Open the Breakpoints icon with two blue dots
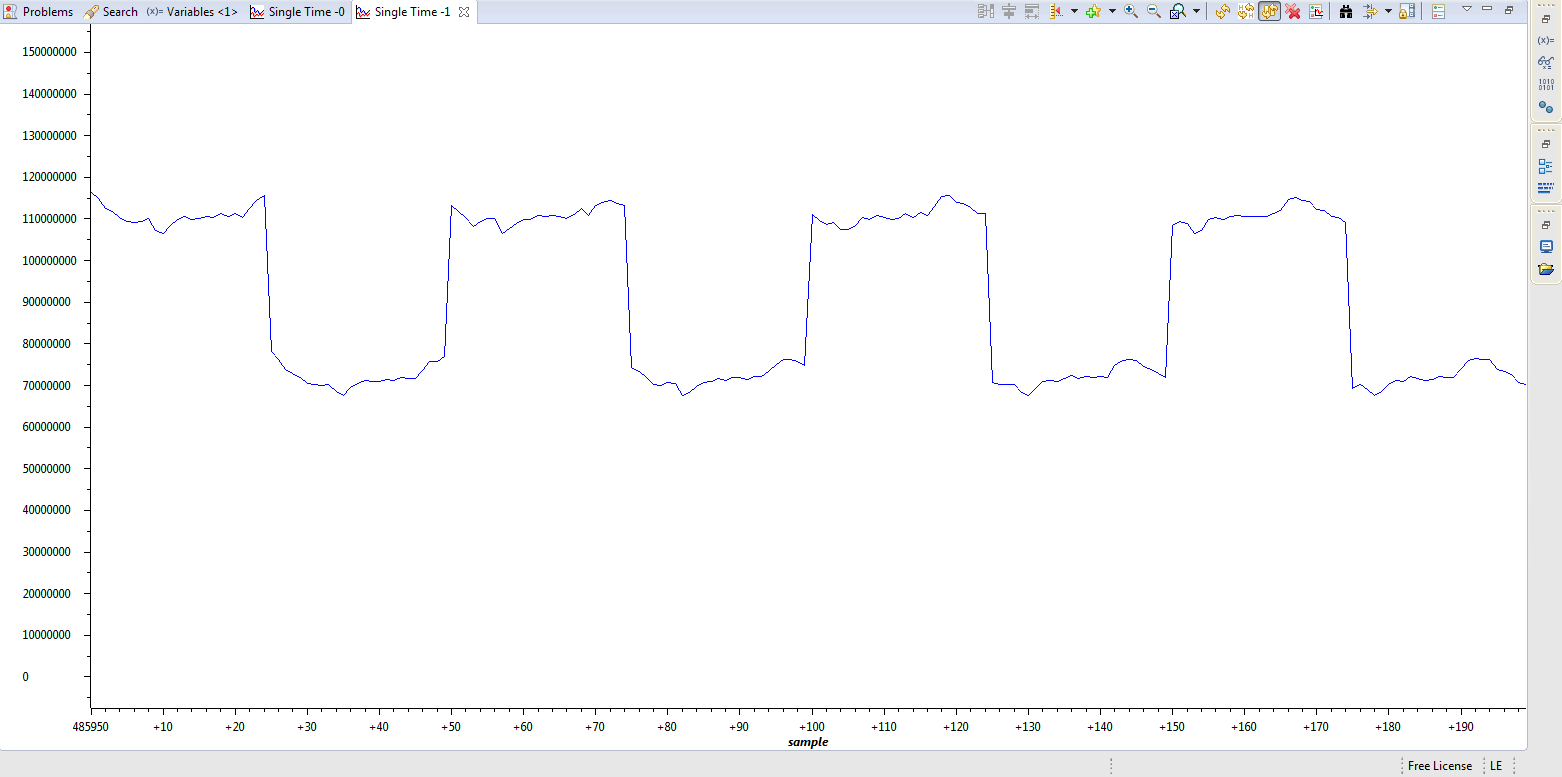1562x777 pixels. click(x=1546, y=106)
